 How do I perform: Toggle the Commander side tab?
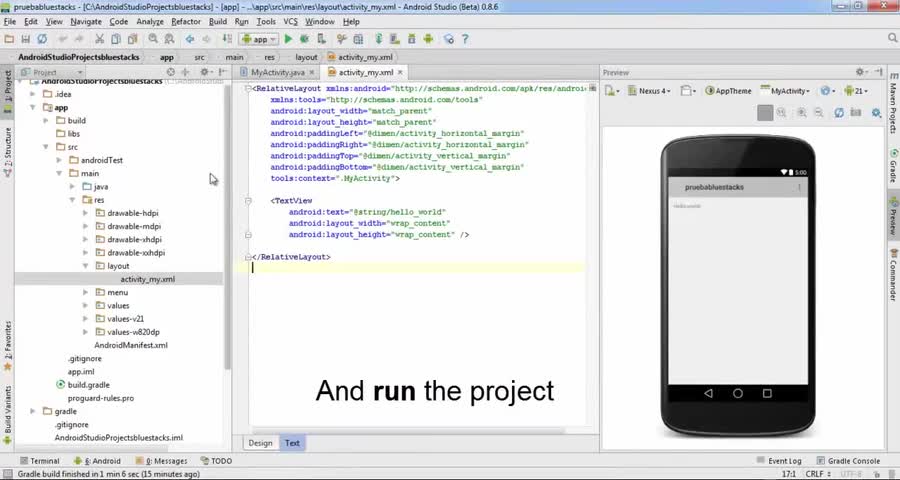893,274
